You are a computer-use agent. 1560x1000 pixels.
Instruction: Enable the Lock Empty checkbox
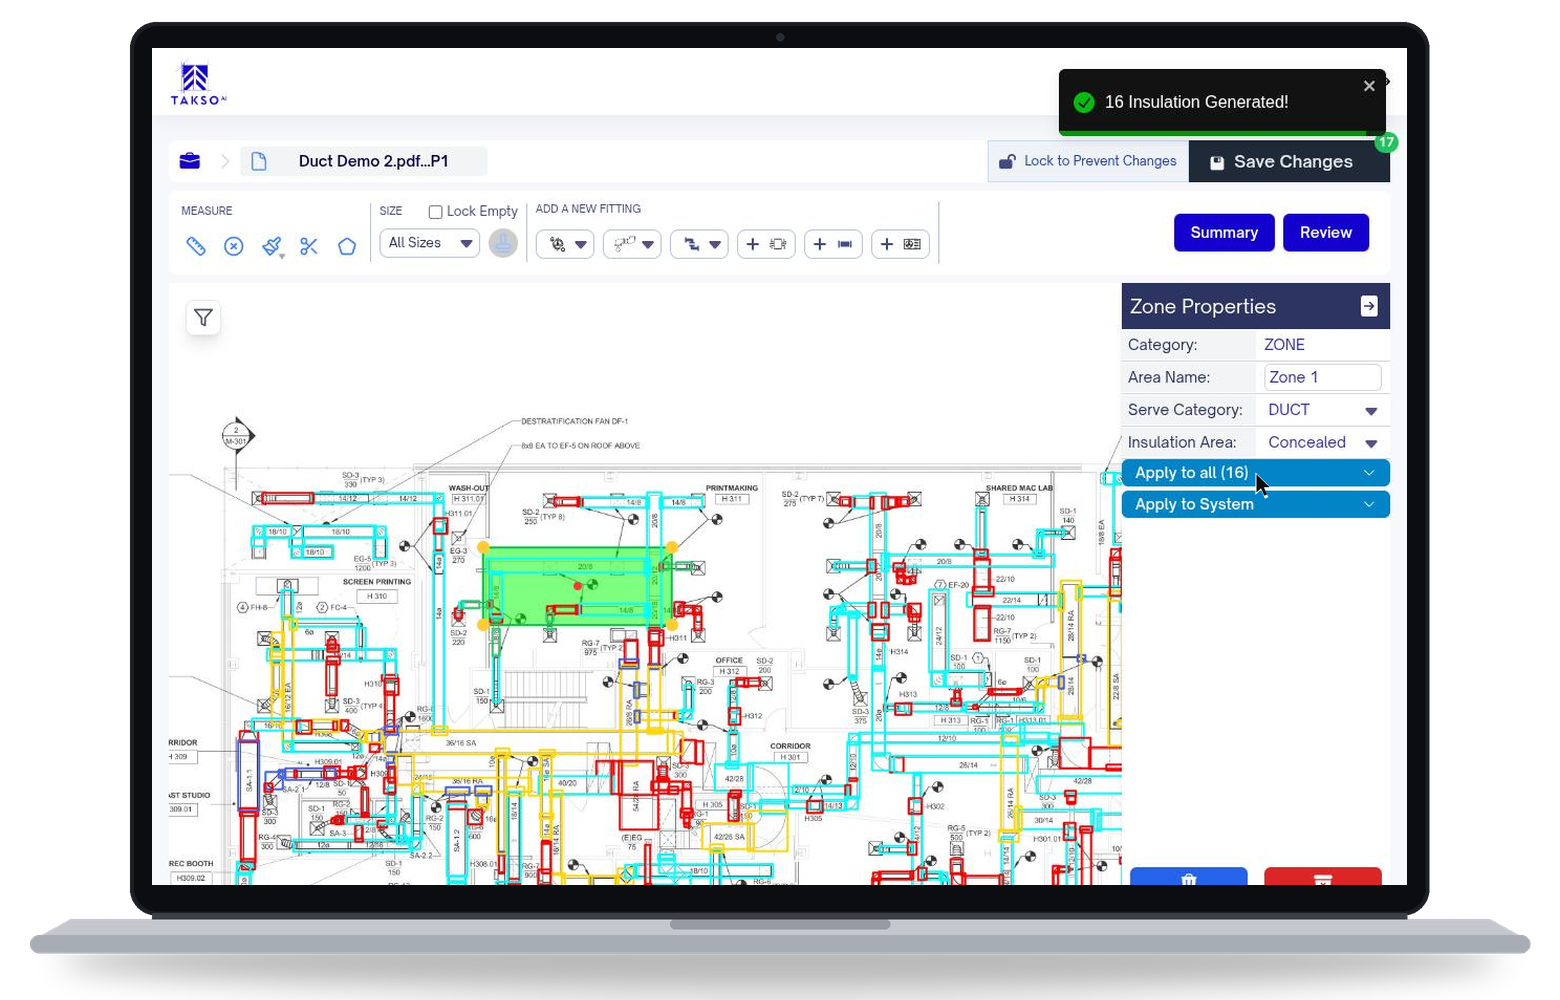436,212
